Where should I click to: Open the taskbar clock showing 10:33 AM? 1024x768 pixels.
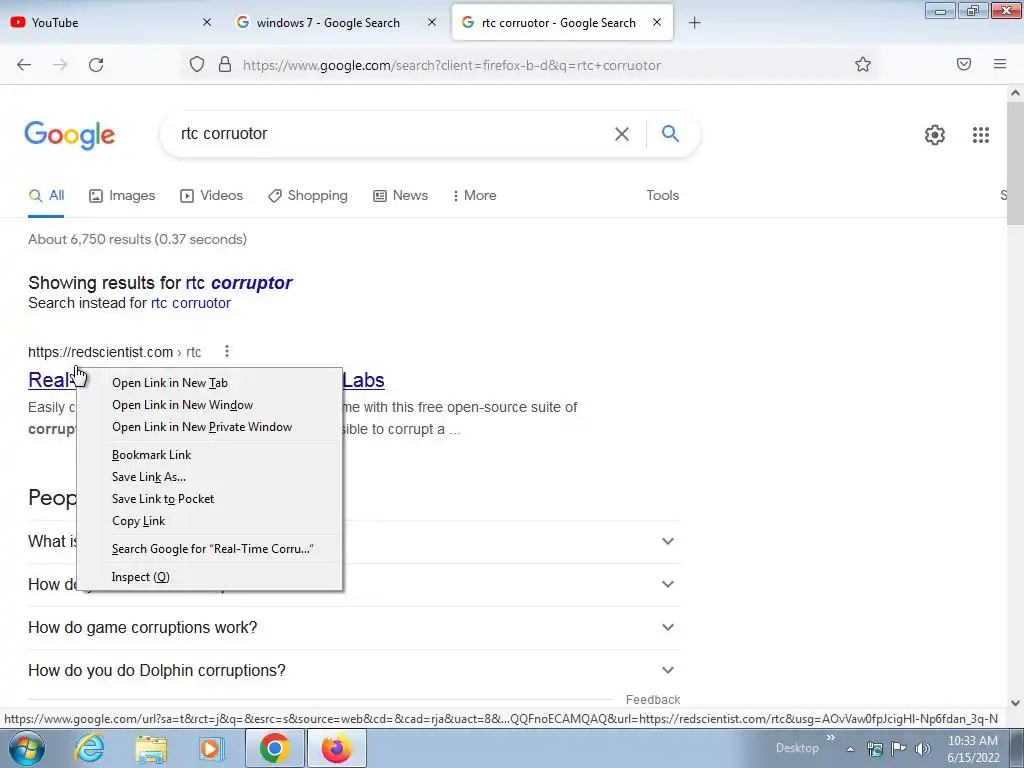point(973,748)
